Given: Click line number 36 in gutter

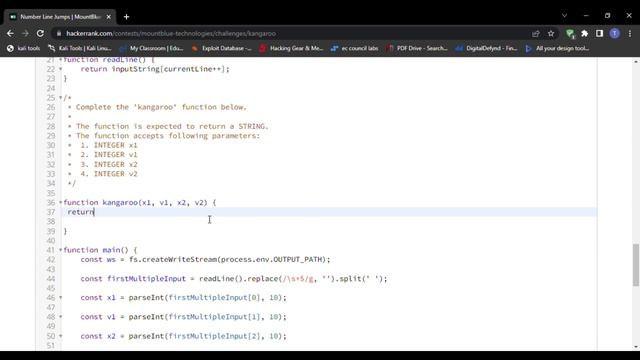Looking at the screenshot, I should click(51, 202).
